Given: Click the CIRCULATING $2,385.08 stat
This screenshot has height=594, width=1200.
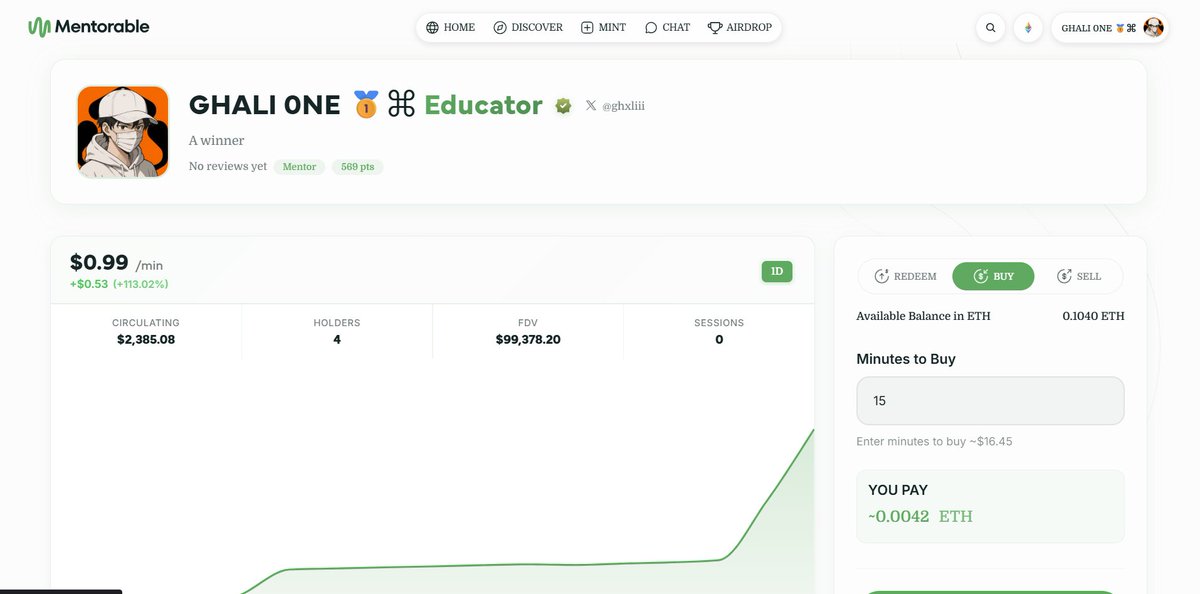Looking at the screenshot, I should (x=146, y=331).
